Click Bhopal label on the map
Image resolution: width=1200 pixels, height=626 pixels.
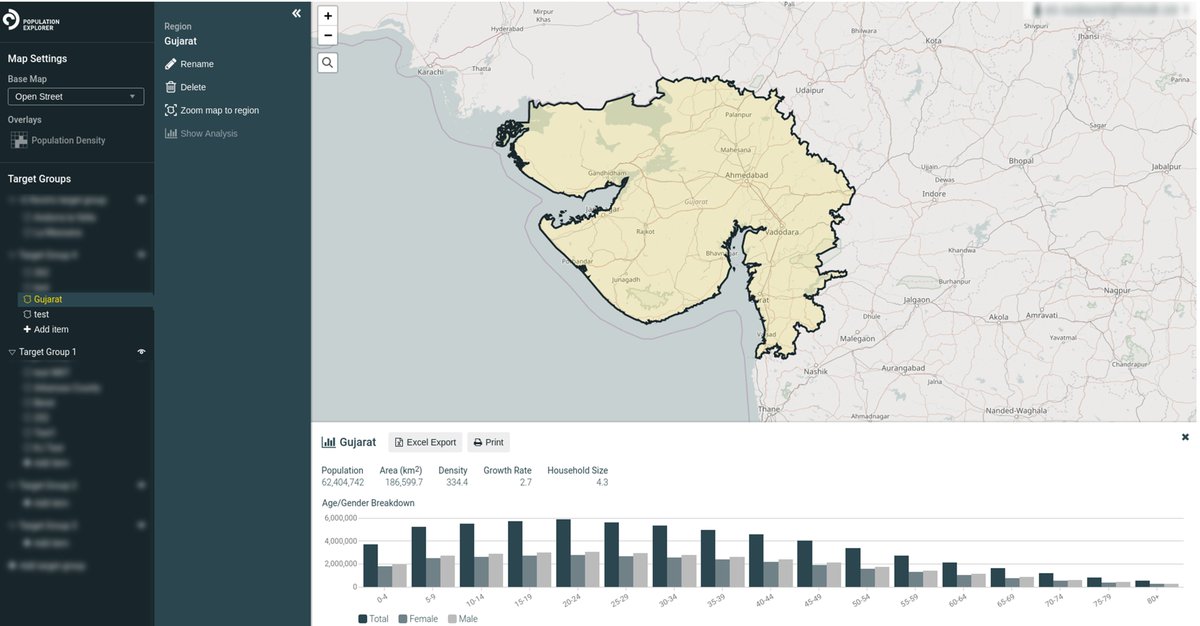pos(1021,160)
